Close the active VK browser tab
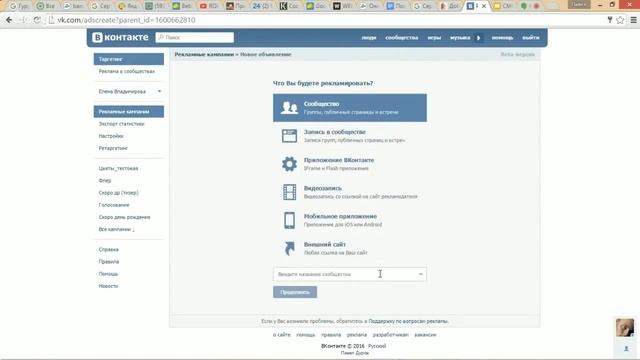Viewport: 640px width, 360px height. [x=484, y=6]
